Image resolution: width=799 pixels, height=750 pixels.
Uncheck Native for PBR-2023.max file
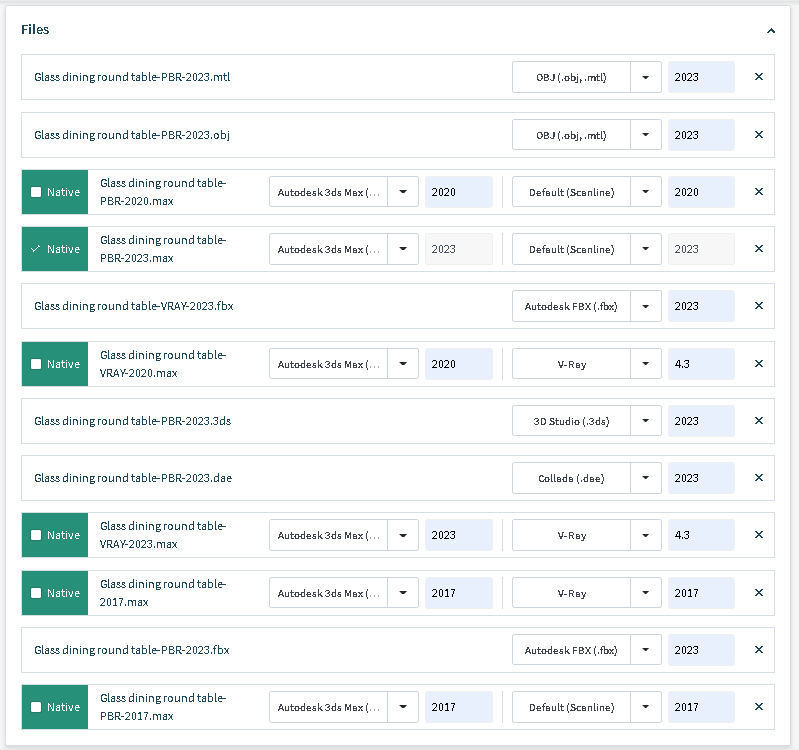point(37,249)
